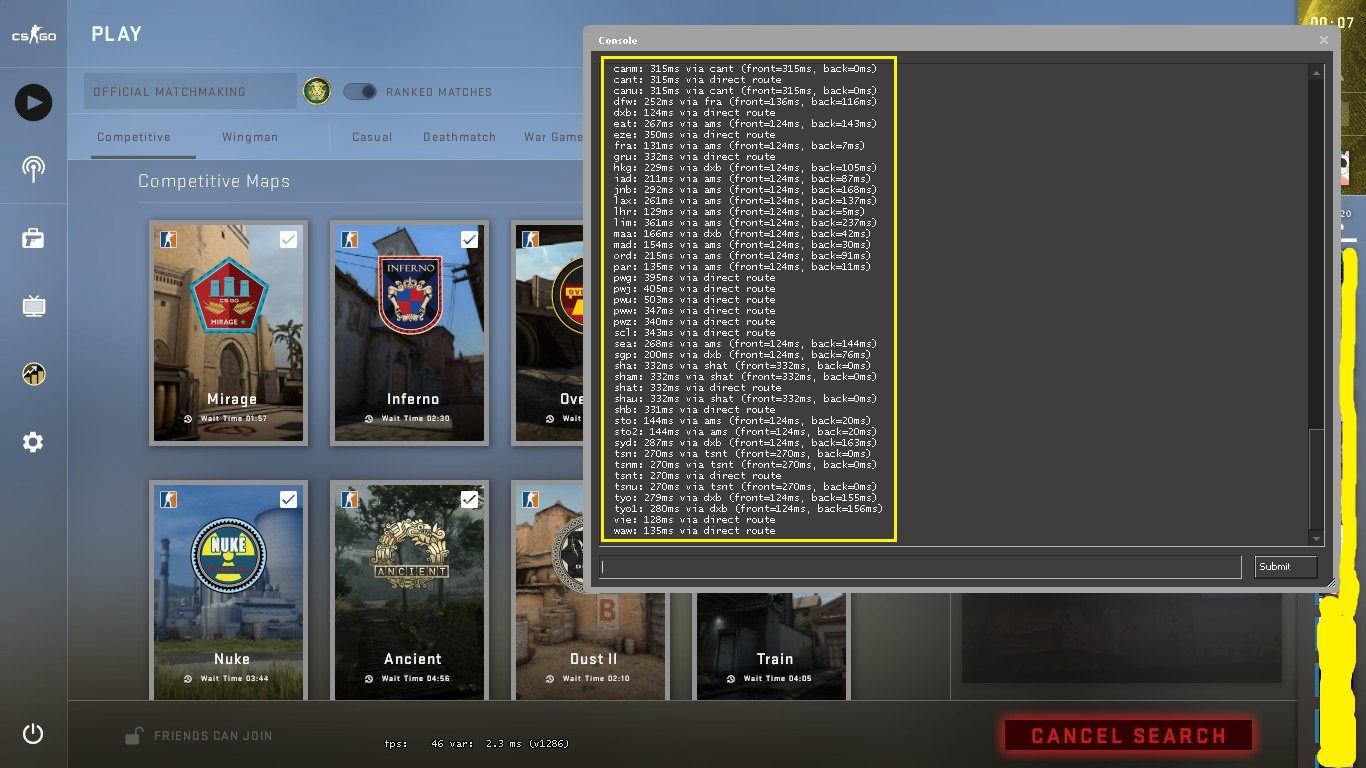
Task: Click the clock icon under Mirage
Action: (x=188, y=419)
